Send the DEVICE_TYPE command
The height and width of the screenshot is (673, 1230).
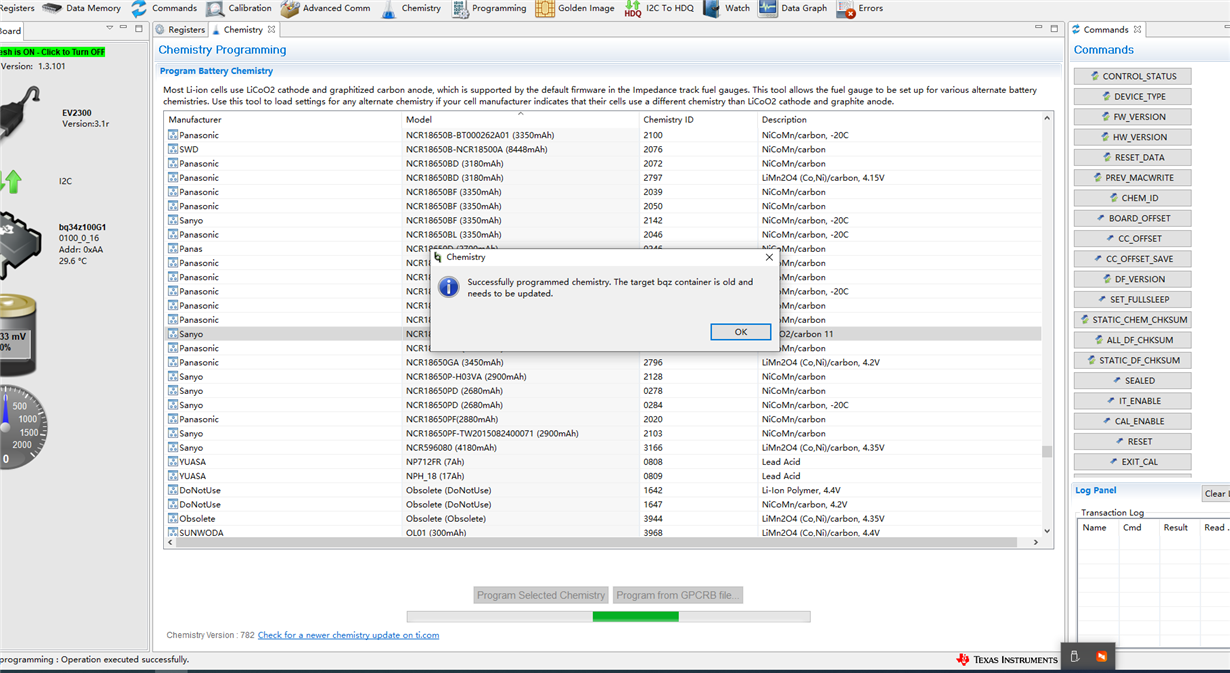1132,97
